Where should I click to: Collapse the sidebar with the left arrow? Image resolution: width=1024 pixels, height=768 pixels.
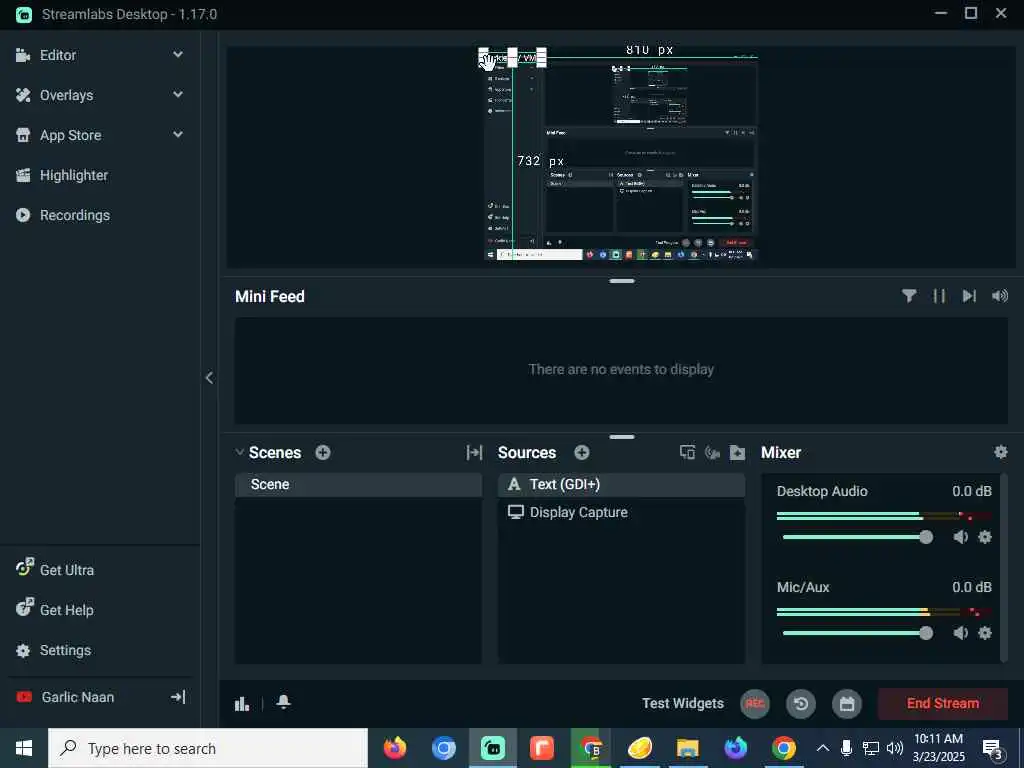209,377
